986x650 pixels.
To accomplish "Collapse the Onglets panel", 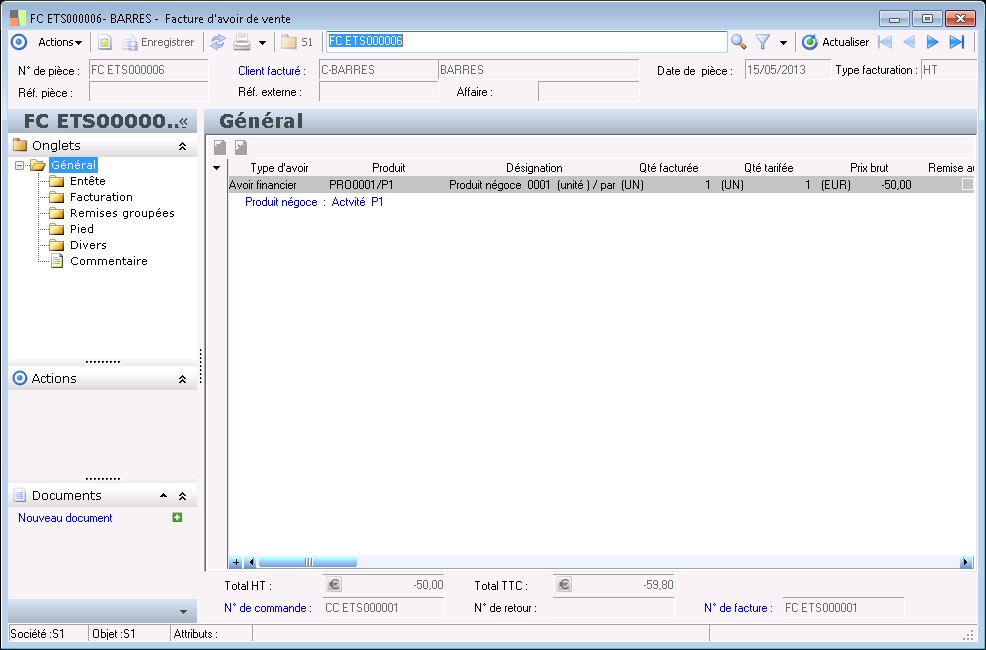I will tap(182, 146).
